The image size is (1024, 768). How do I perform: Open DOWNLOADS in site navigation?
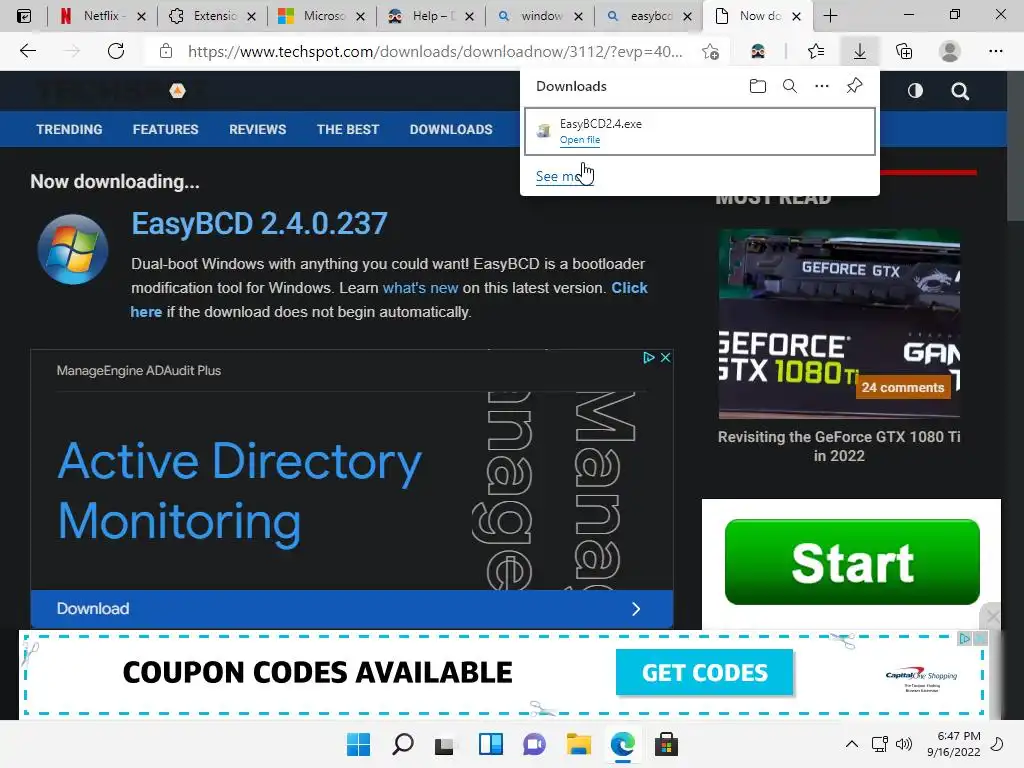[x=451, y=129]
